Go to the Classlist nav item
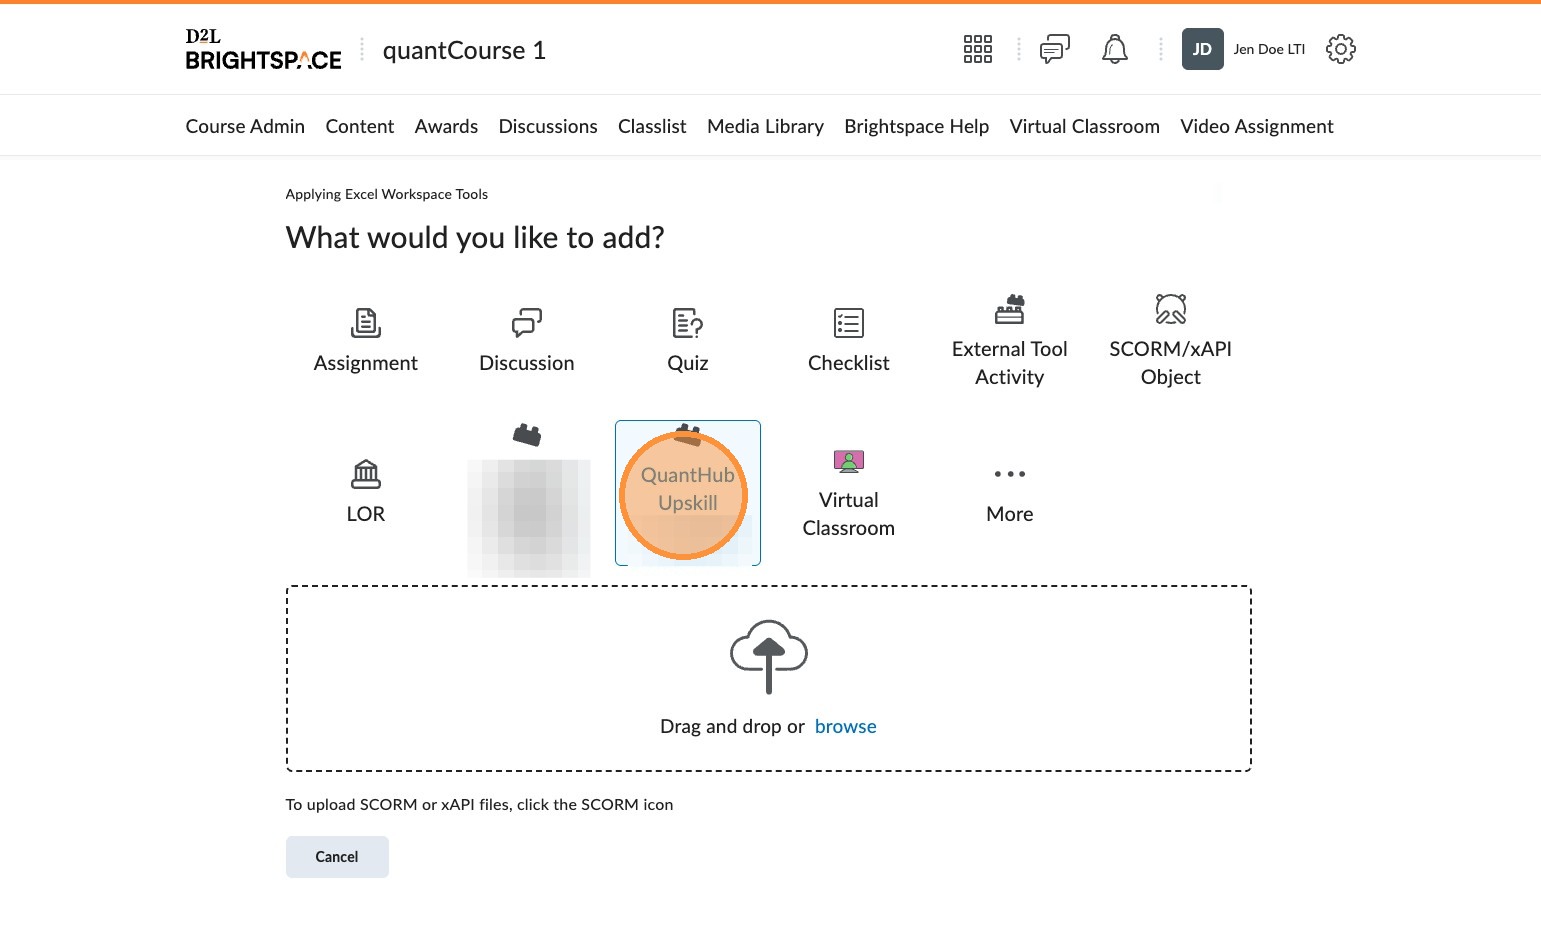The height and width of the screenshot is (928, 1541). click(652, 126)
